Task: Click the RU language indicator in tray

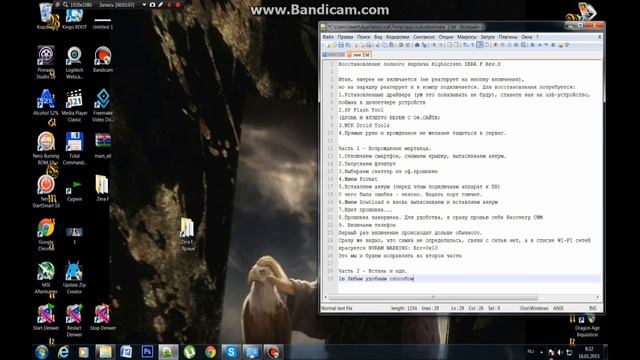Action: coord(531,351)
